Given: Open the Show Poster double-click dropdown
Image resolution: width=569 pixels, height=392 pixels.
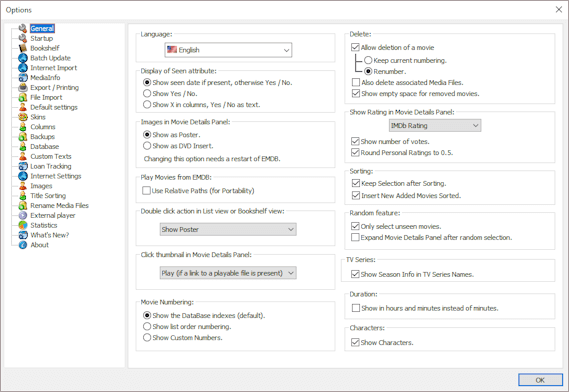Looking at the screenshot, I should coord(228,229).
